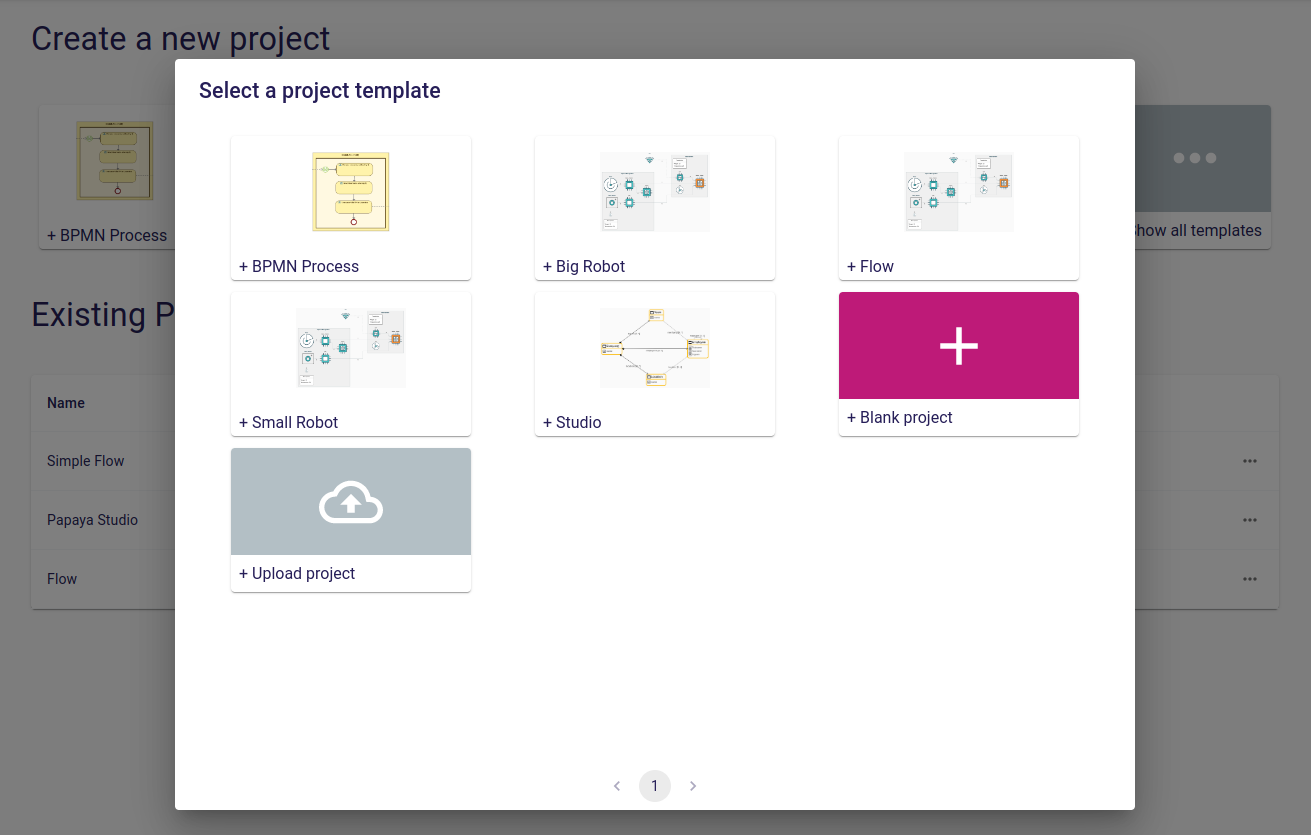The height and width of the screenshot is (835, 1311).
Task: Click the Name column header
Action: [66, 403]
